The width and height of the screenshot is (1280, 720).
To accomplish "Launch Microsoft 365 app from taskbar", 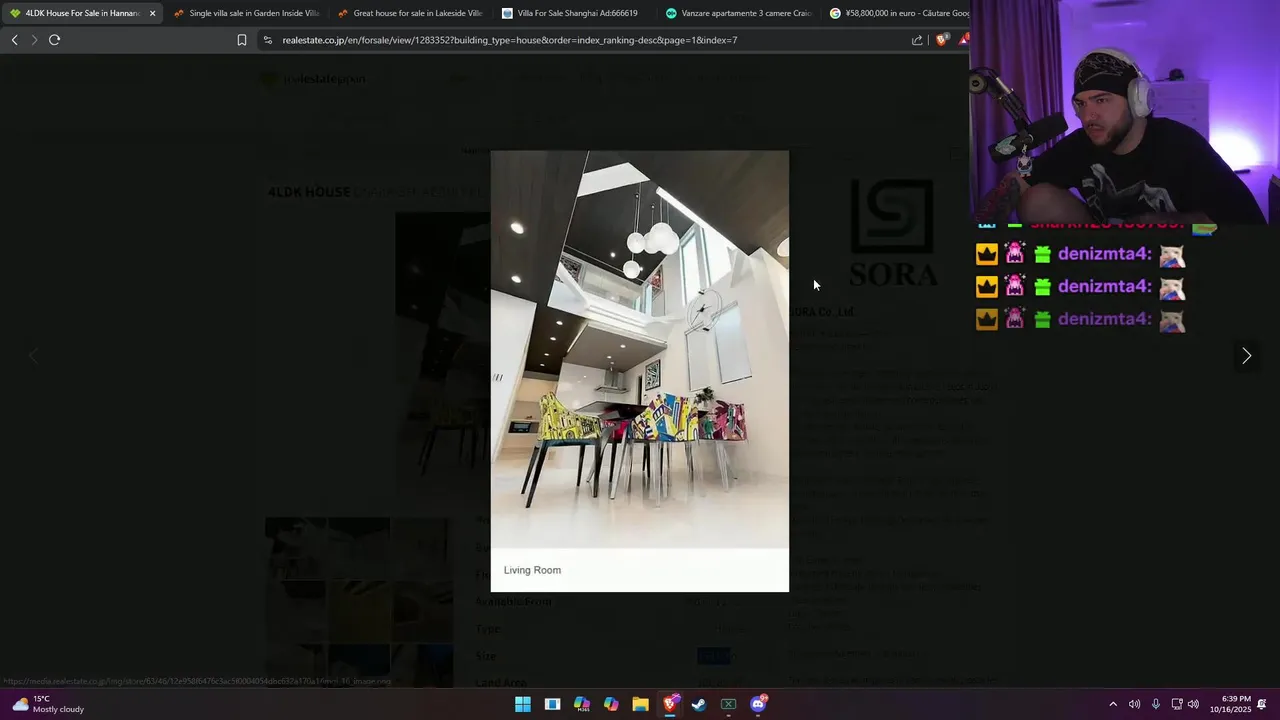I will pyautogui.click(x=582, y=704).
